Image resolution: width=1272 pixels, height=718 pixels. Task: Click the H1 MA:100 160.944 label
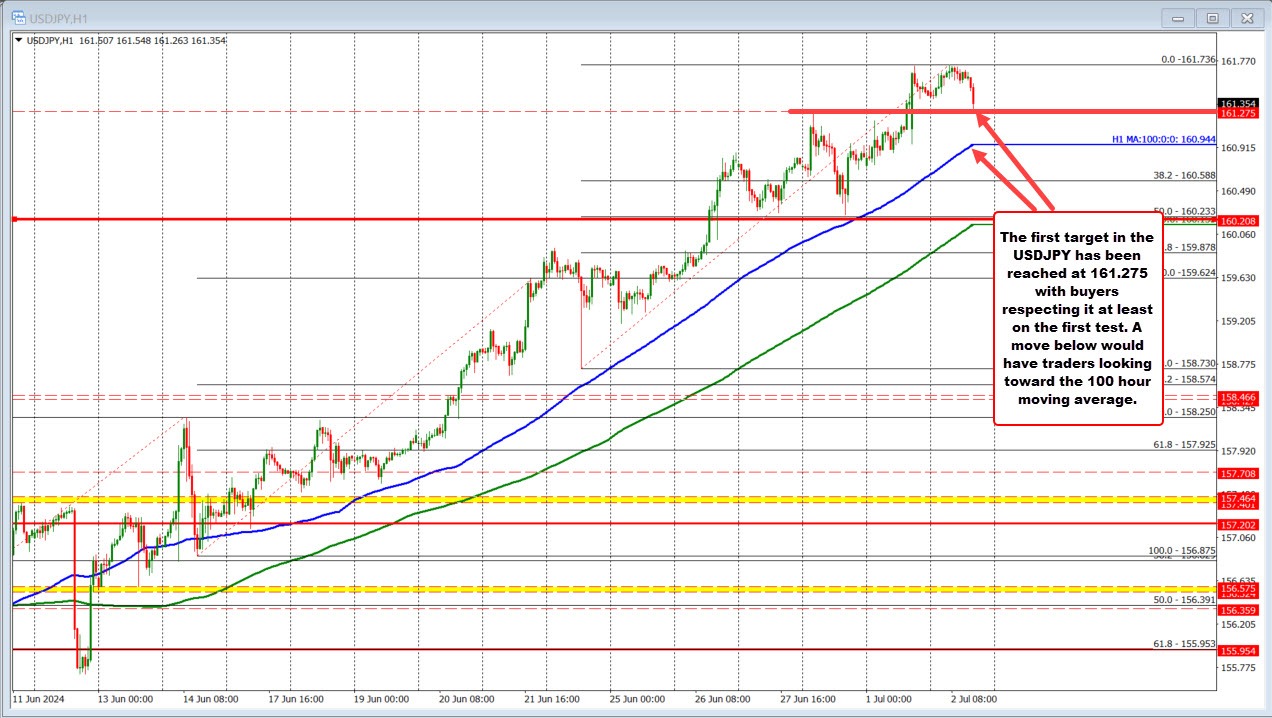(1164, 139)
